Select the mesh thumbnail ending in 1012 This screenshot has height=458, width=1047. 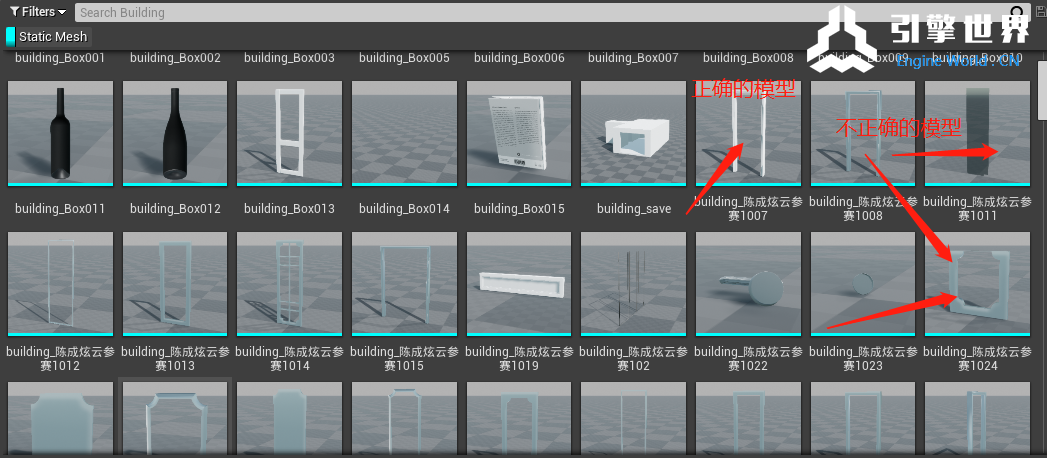(60, 284)
